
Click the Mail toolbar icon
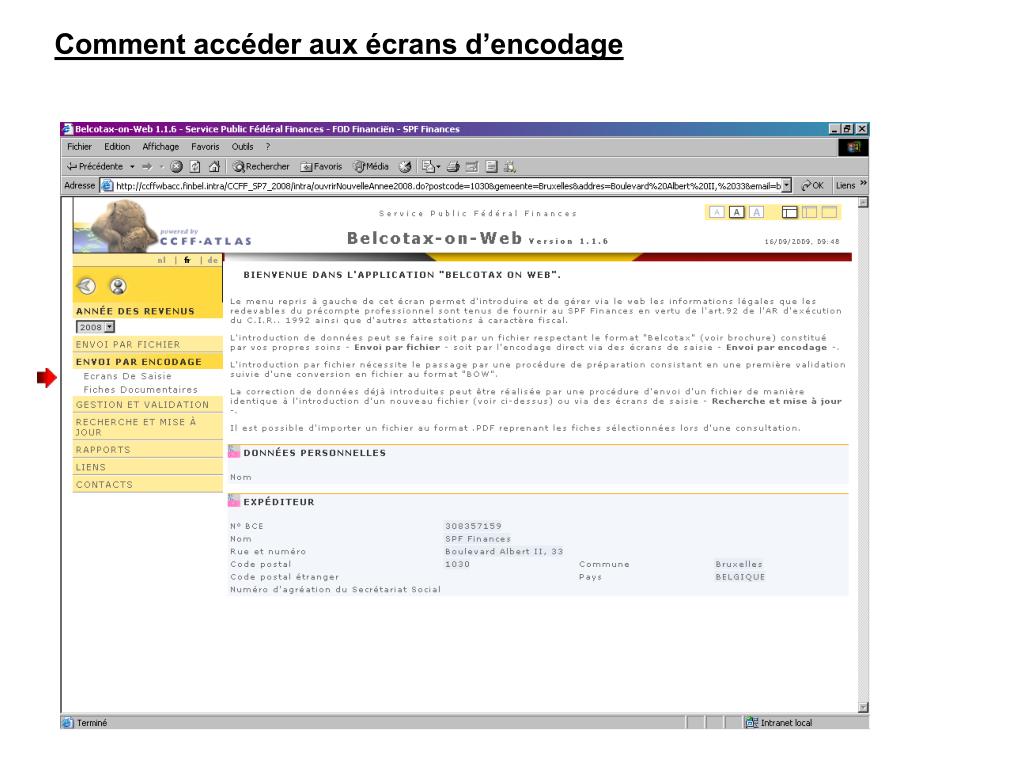tap(430, 167)
